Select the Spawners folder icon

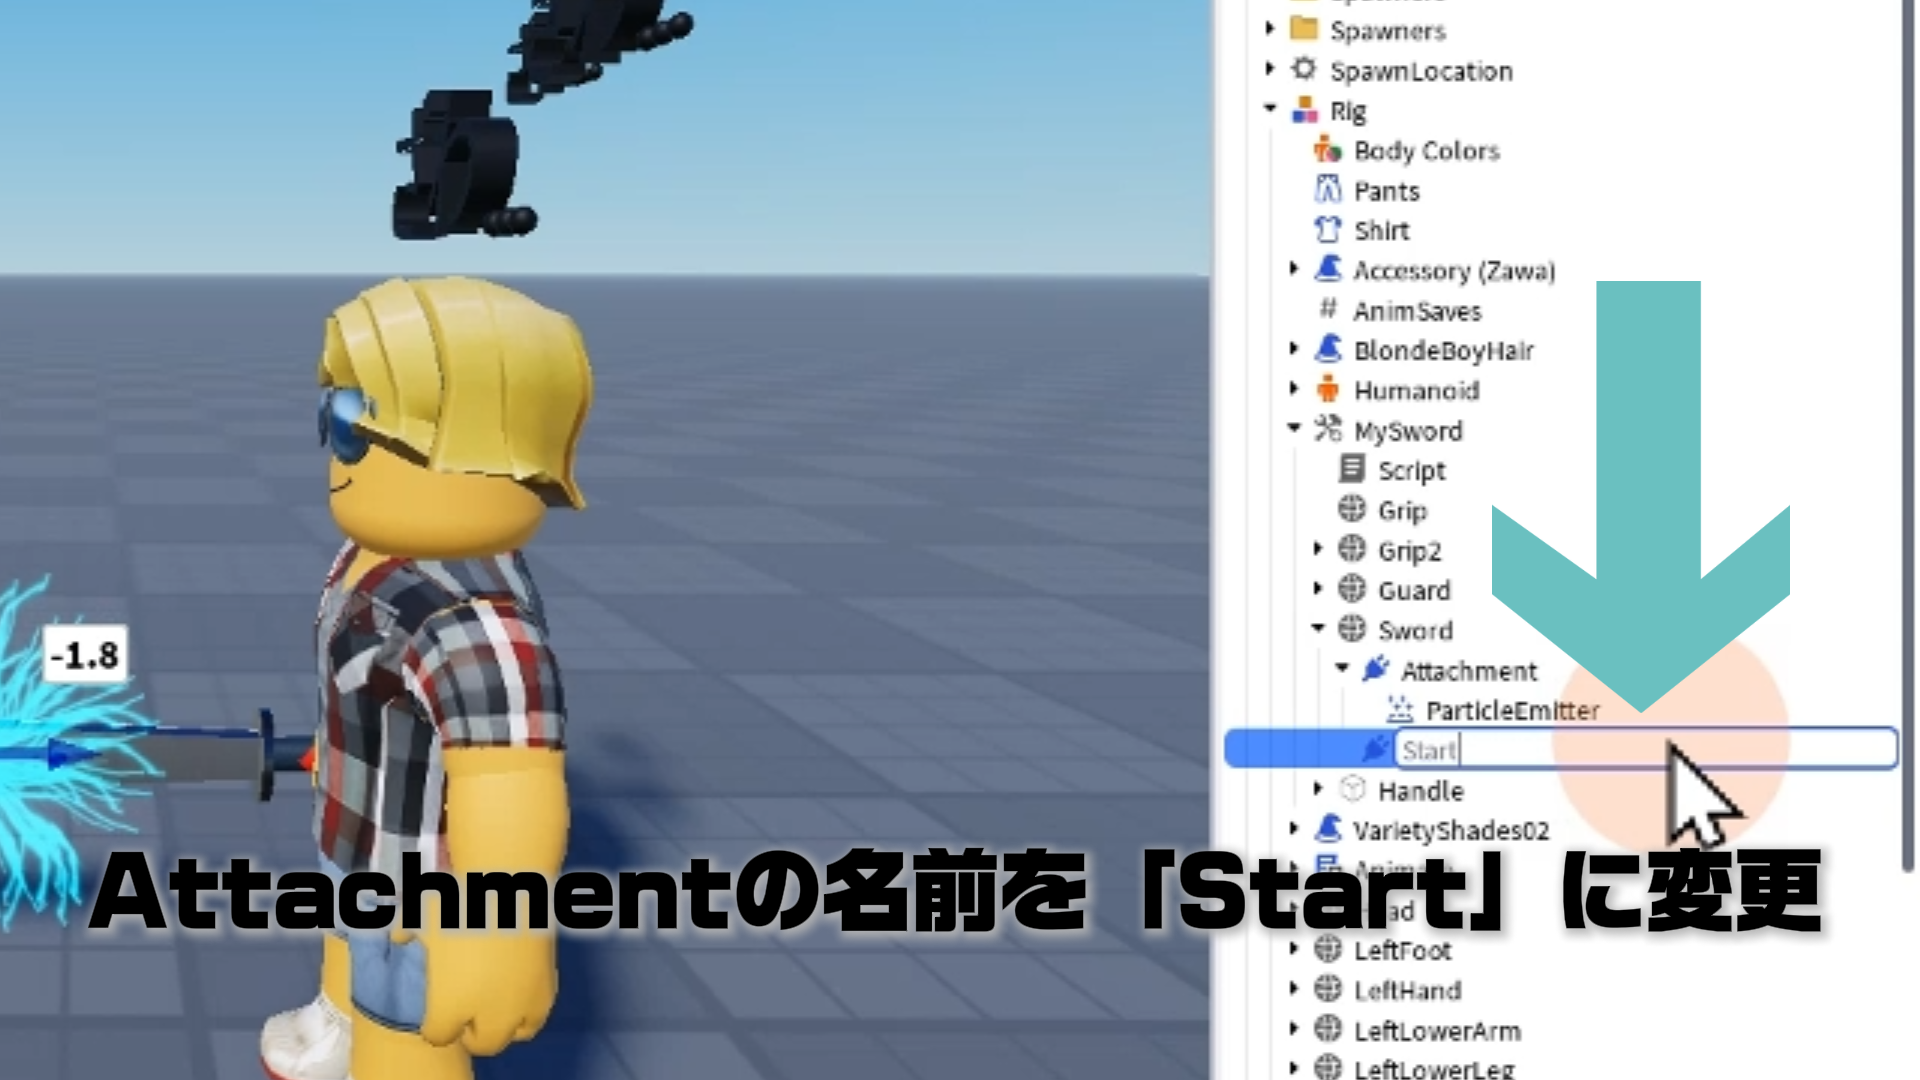[1303, 30]
